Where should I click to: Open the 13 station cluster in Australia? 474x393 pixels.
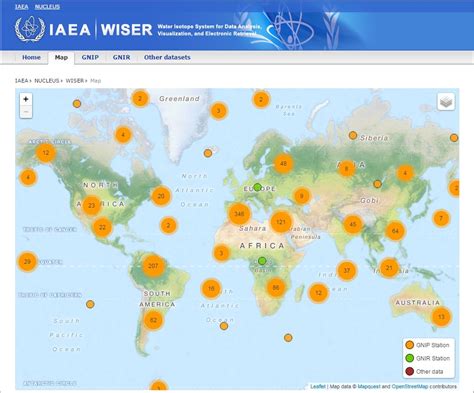[x=441, y=317]
